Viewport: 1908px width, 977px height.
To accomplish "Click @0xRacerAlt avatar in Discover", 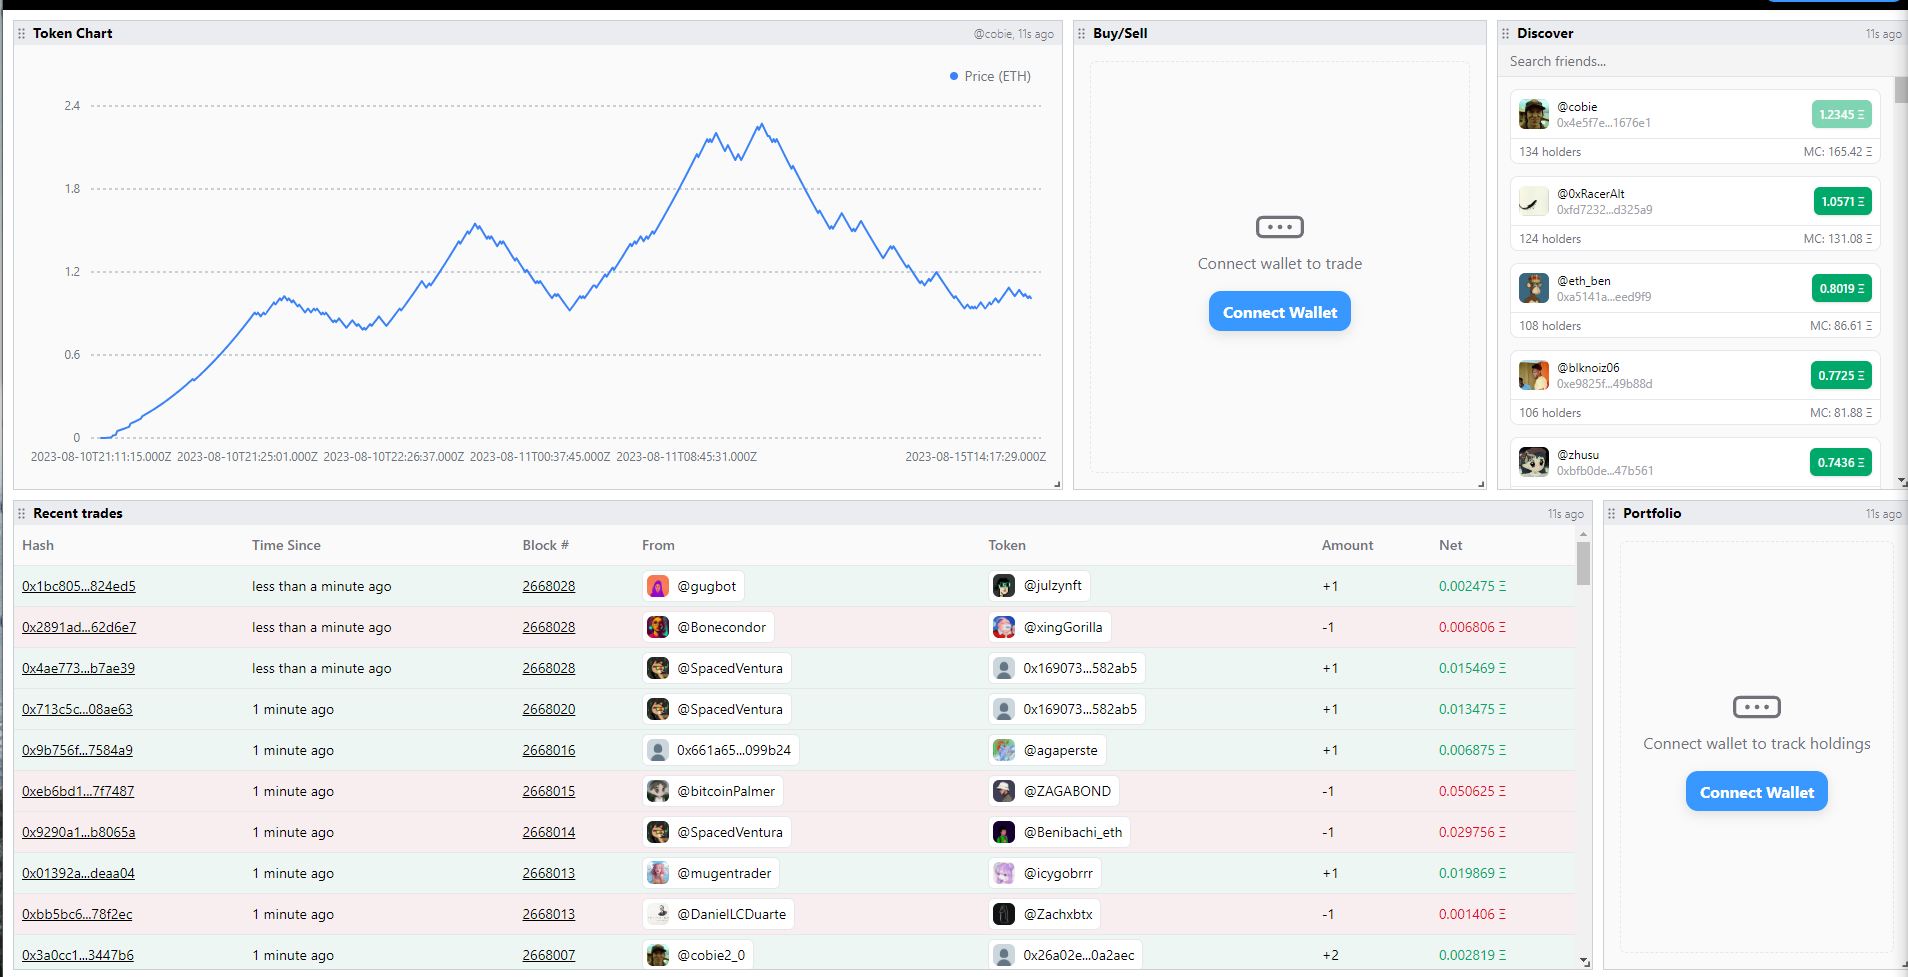I will pos(1534,201).
